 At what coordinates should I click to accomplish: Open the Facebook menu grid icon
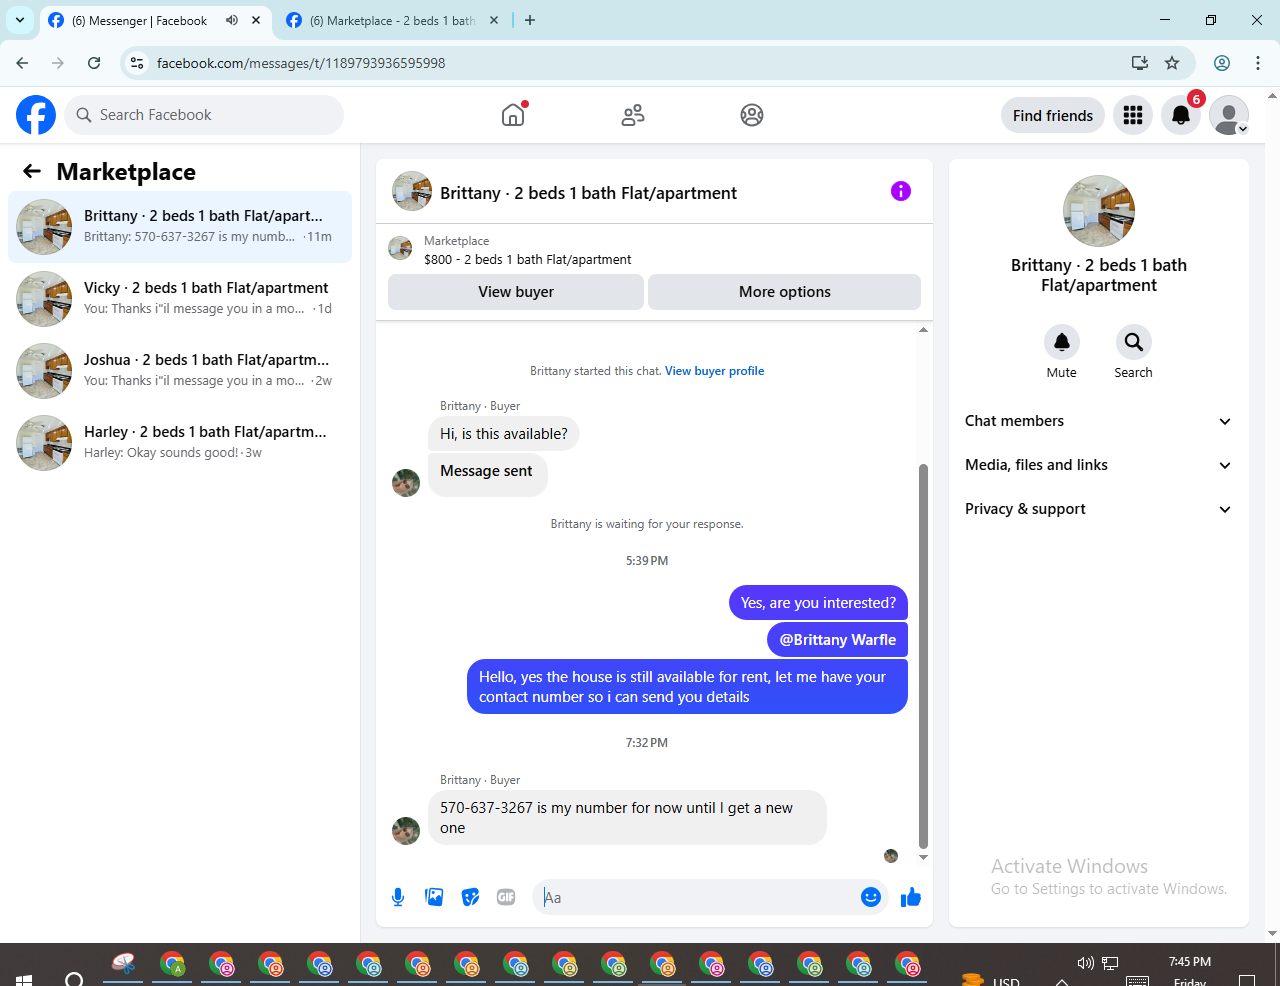tap(1133, 115)
